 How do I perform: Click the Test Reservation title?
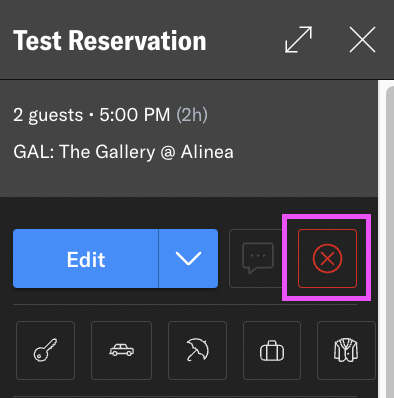(110, 40)
